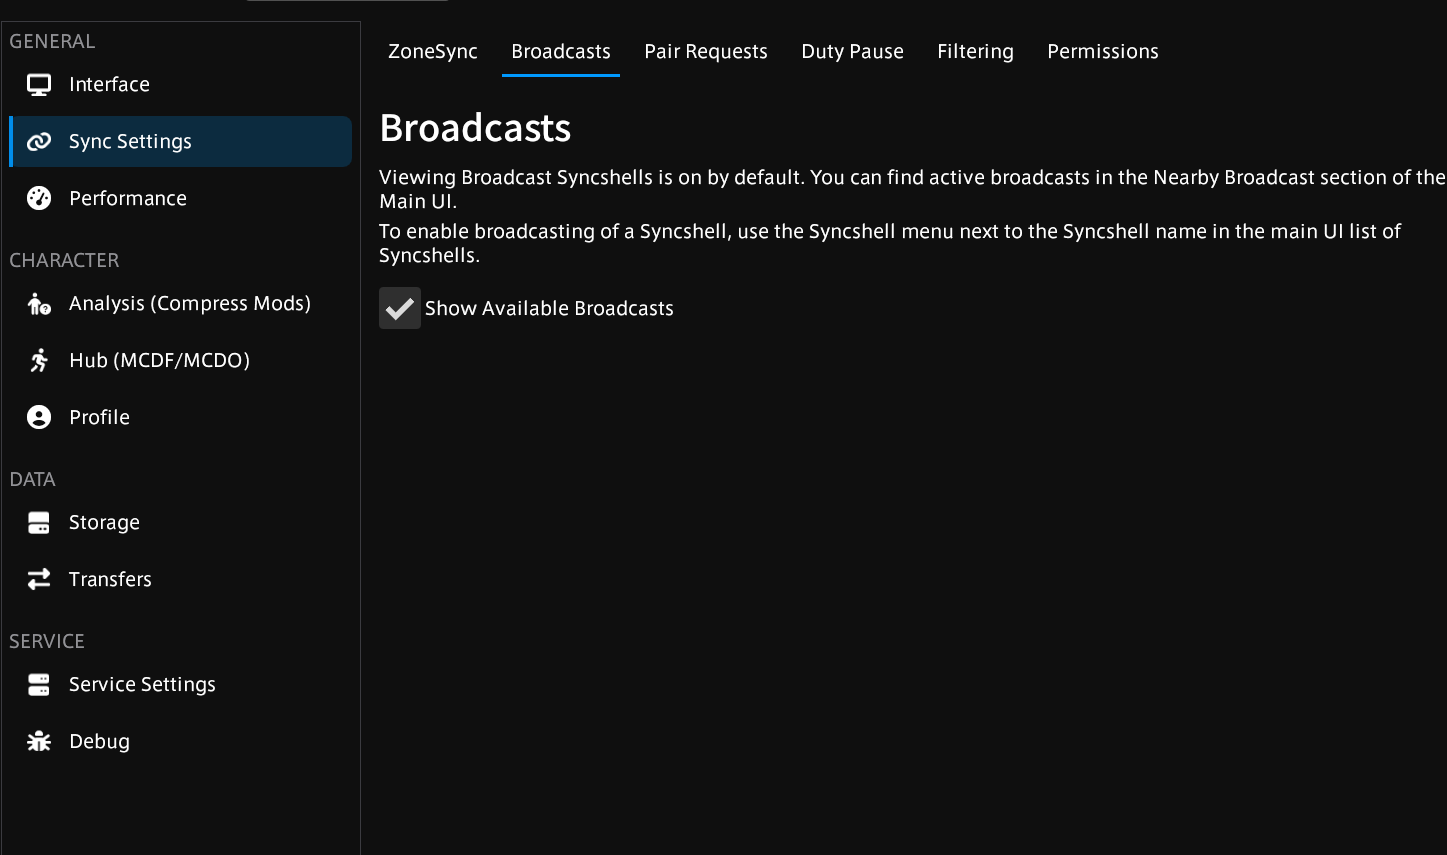This screenshot has width=1447, height=855.
Task: Select the Duty Pause tab
Action: (x=852, y=52)
